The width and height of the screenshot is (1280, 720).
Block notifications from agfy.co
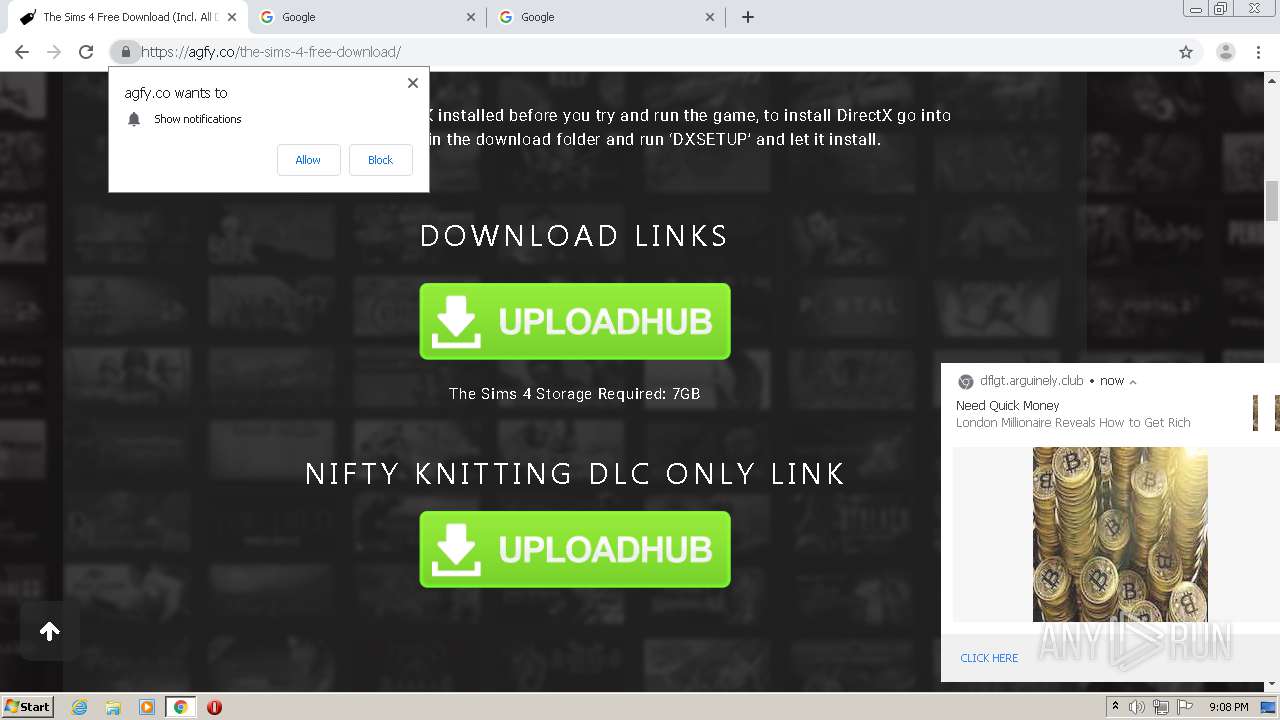[x=380, y=160]
